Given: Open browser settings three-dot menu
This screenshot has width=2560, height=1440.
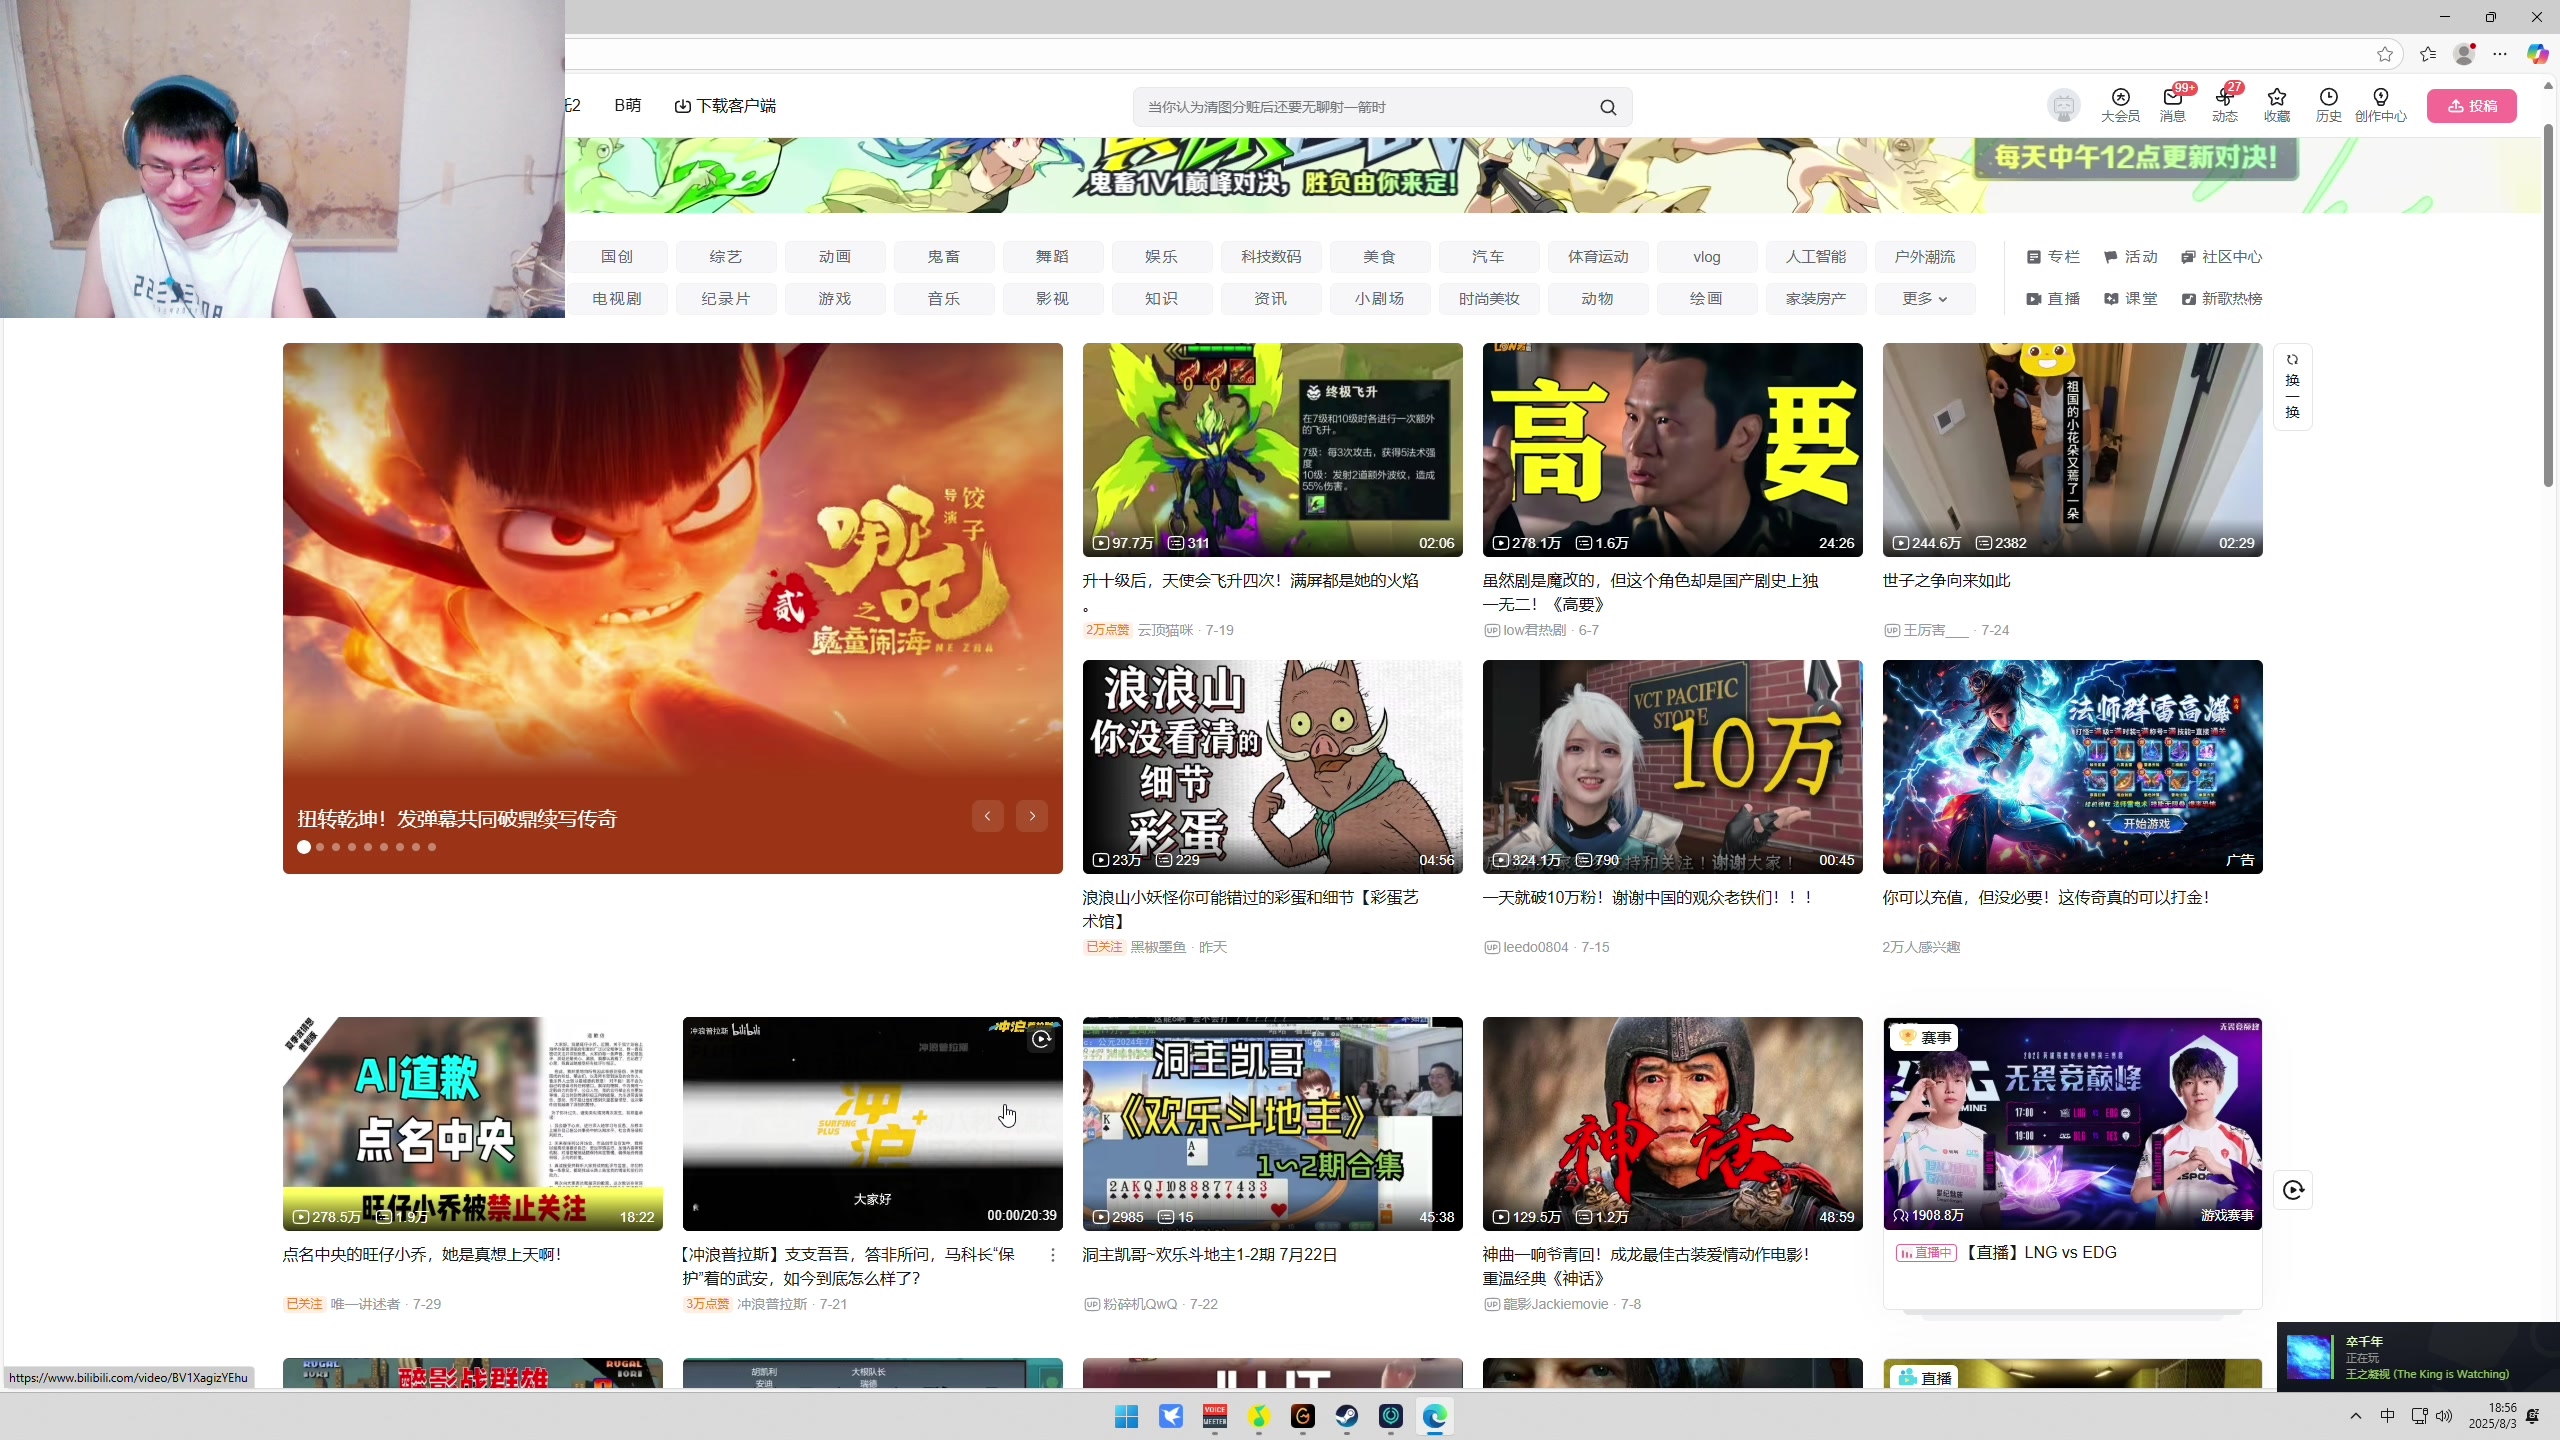Looking at the screenshot, I should pyautogui.click(x=2500, y=54).
